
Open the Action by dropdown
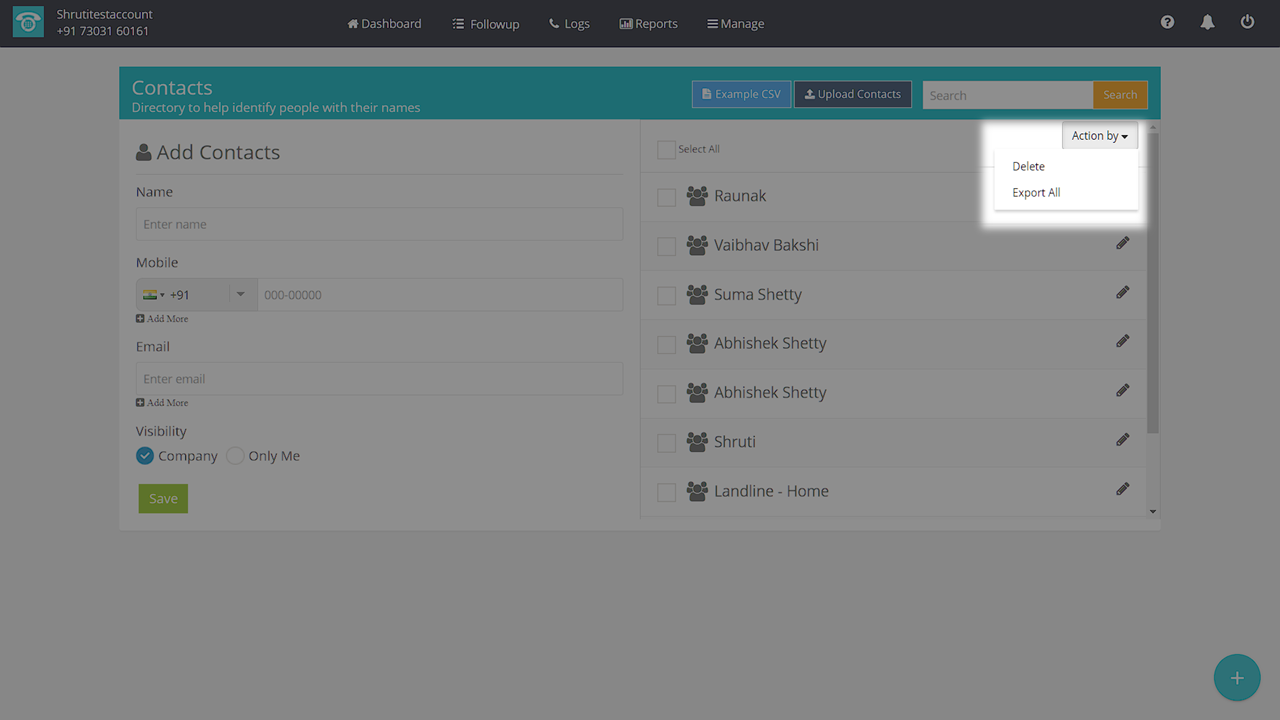1099,136
